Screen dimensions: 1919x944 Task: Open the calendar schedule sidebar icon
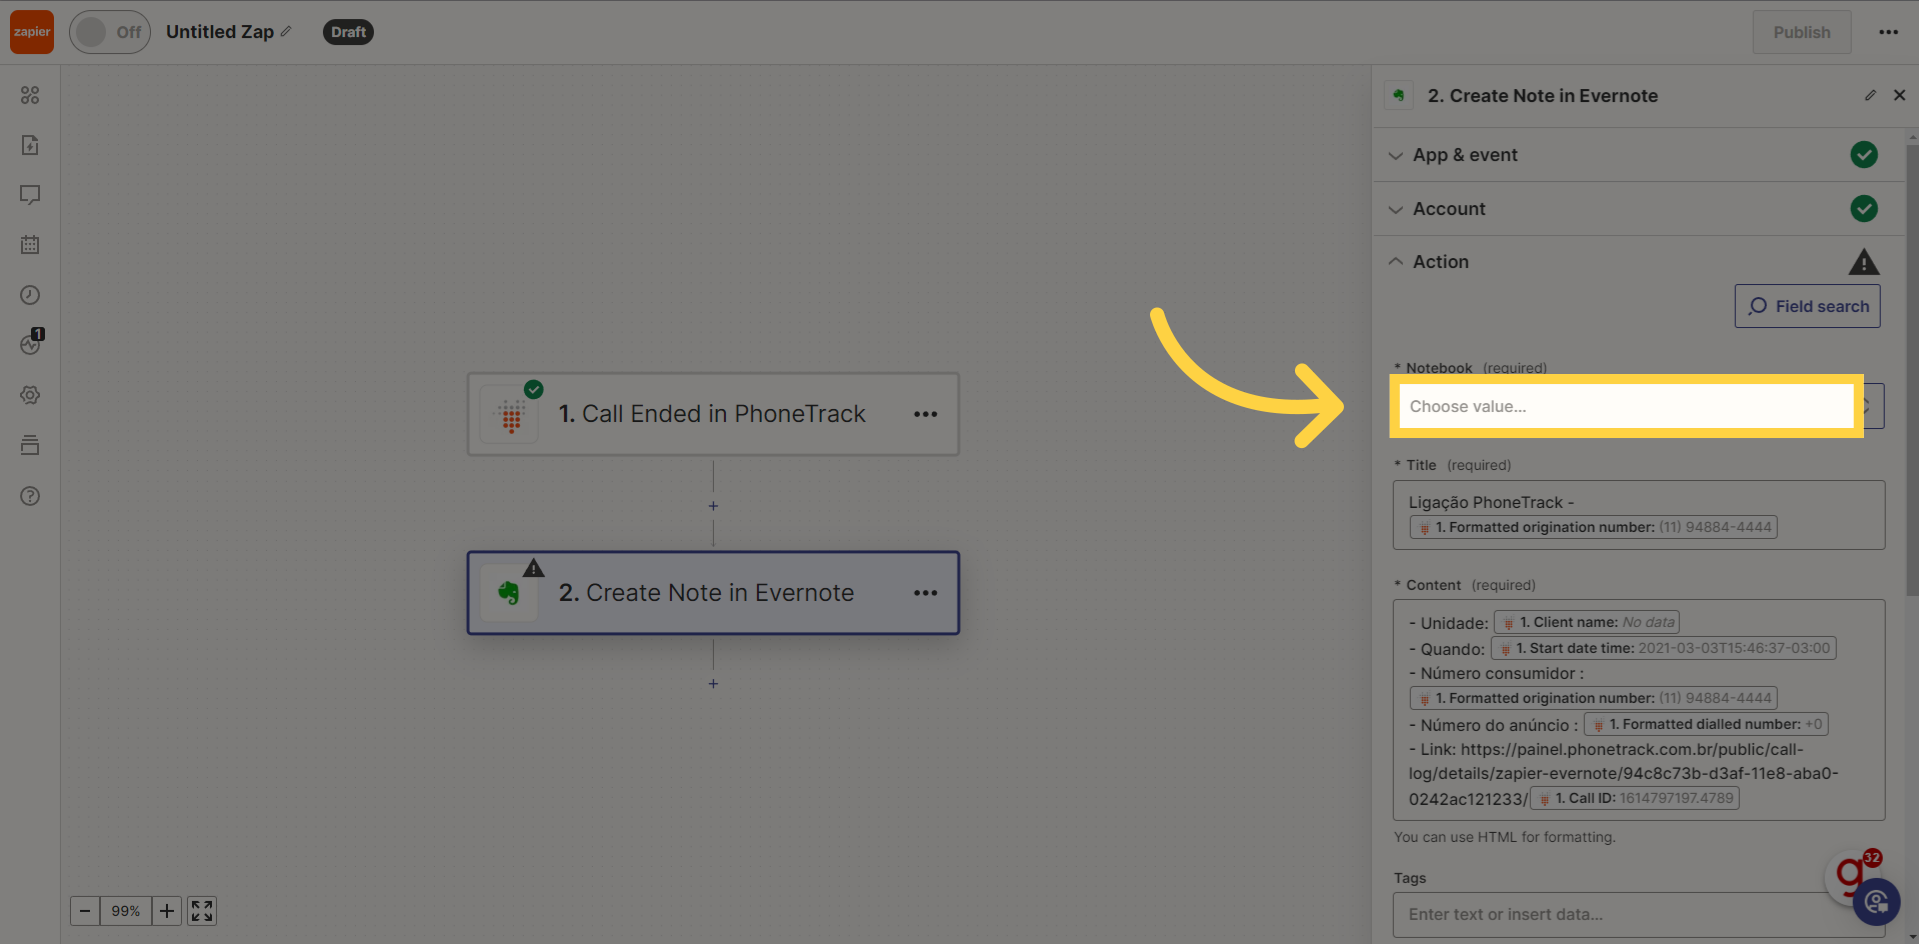(x=30, y=245)
